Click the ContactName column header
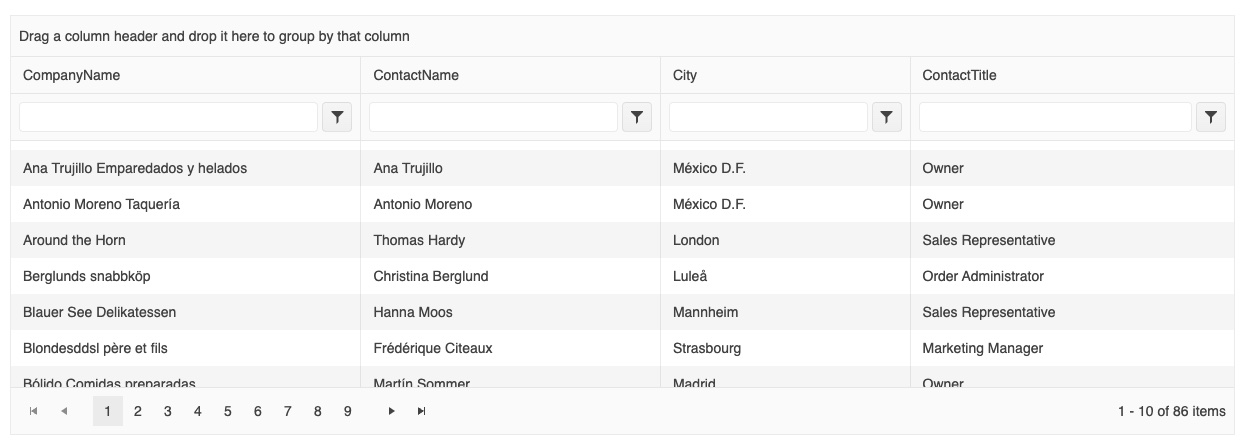 pos(416,75)
